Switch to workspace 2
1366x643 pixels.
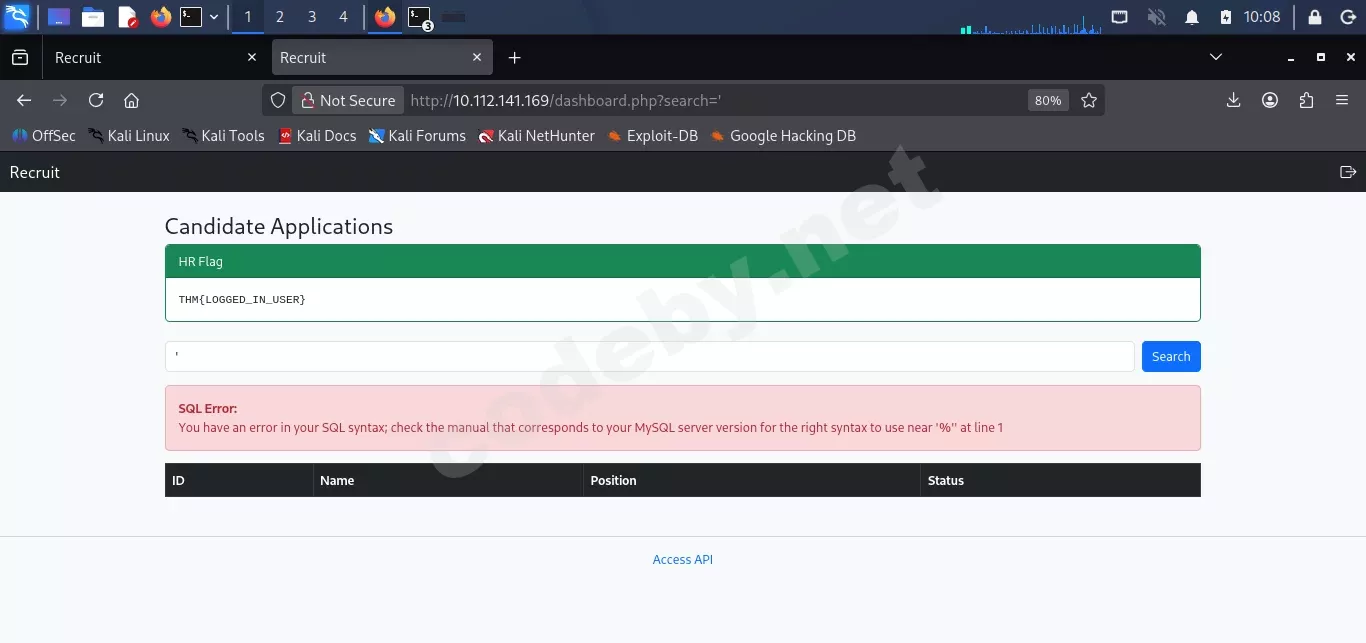(280, 17)
